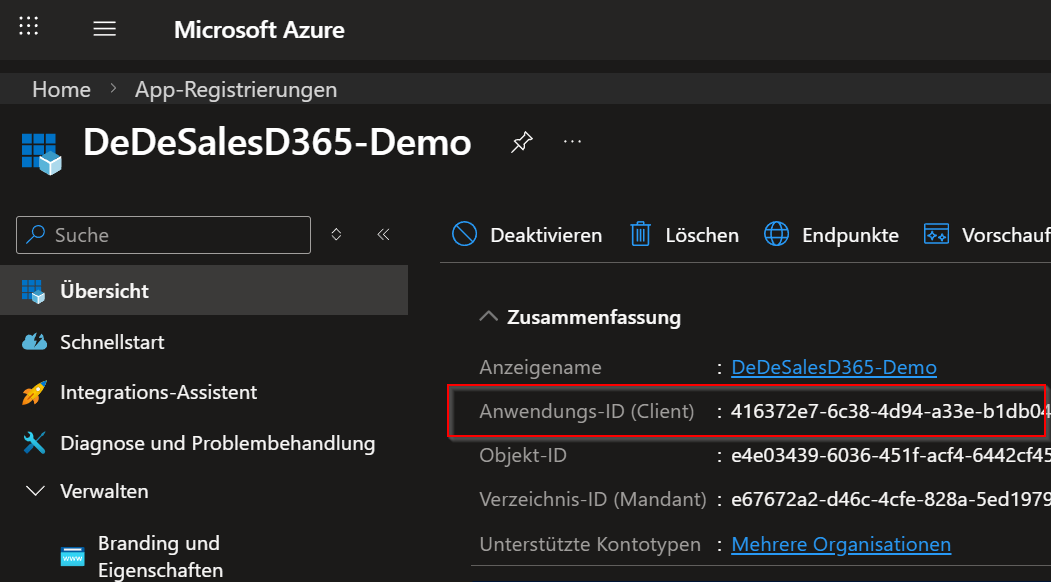The height and width of the screenshot is (582, 1051).
Task: Click the Diagnose wrench icon
Action: coord(34,443)
